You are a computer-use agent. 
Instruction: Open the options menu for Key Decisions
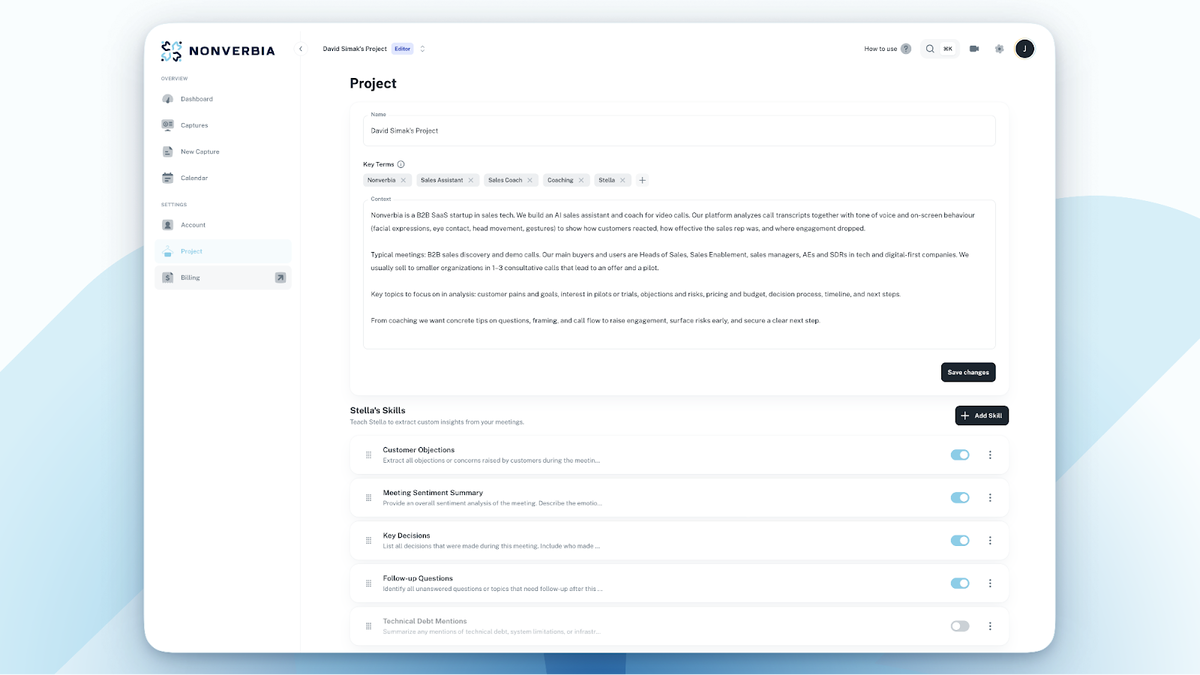990,540
